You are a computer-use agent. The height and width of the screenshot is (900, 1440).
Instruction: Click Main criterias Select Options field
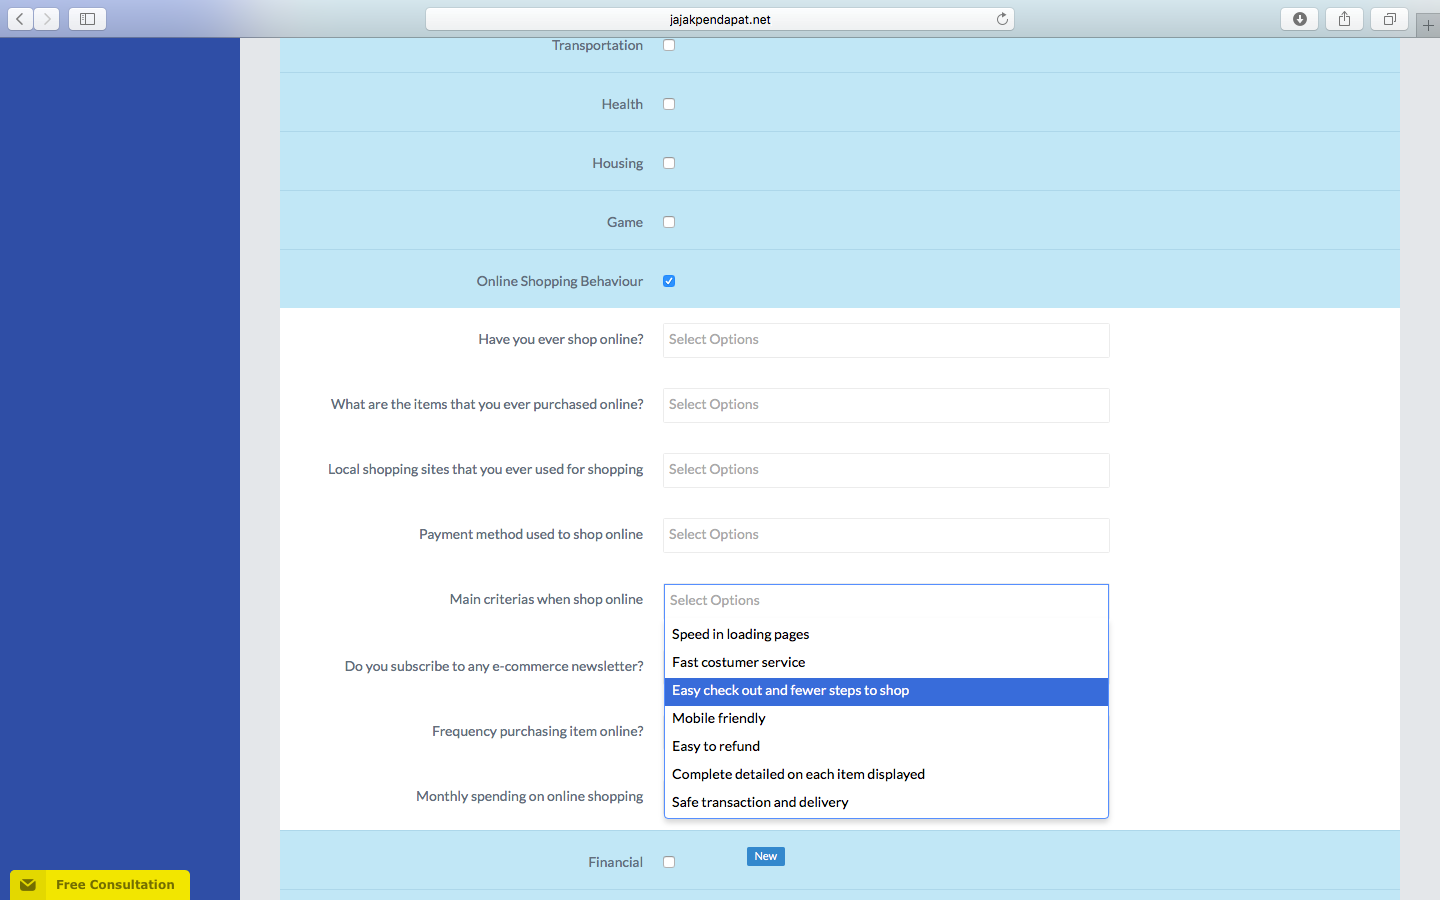coord(886,600)
